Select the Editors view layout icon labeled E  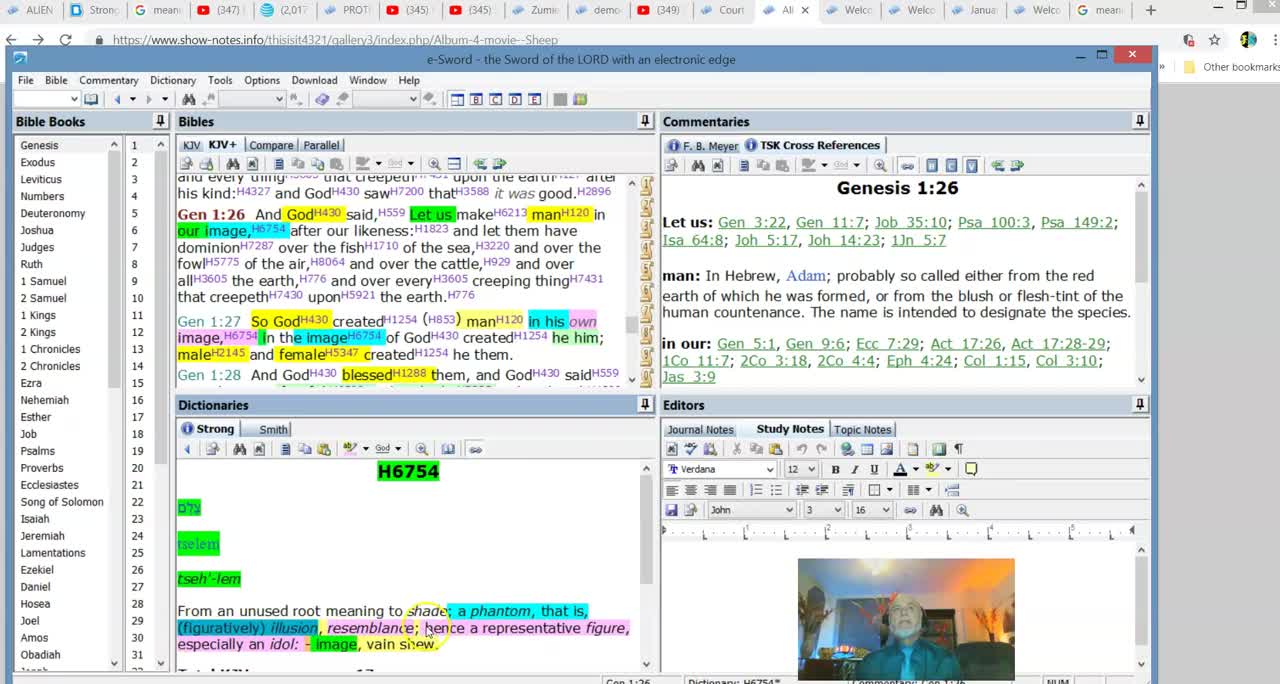click(x=535, y=99)
